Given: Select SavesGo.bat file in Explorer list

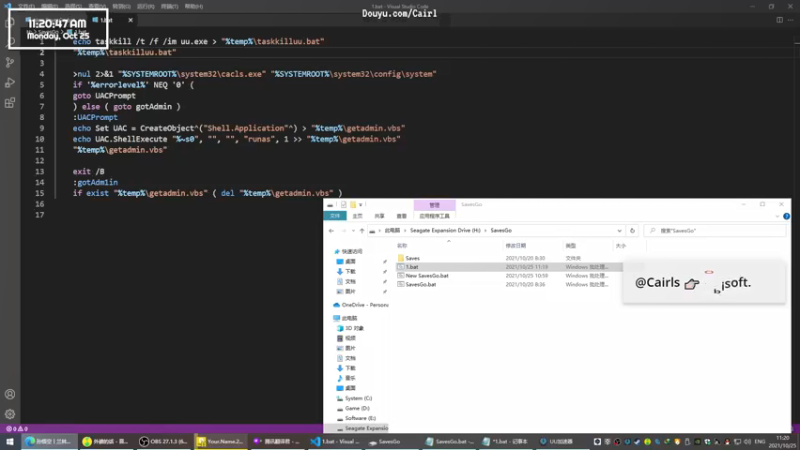Looking at the screenshot, I should click(x=416, y=284).
